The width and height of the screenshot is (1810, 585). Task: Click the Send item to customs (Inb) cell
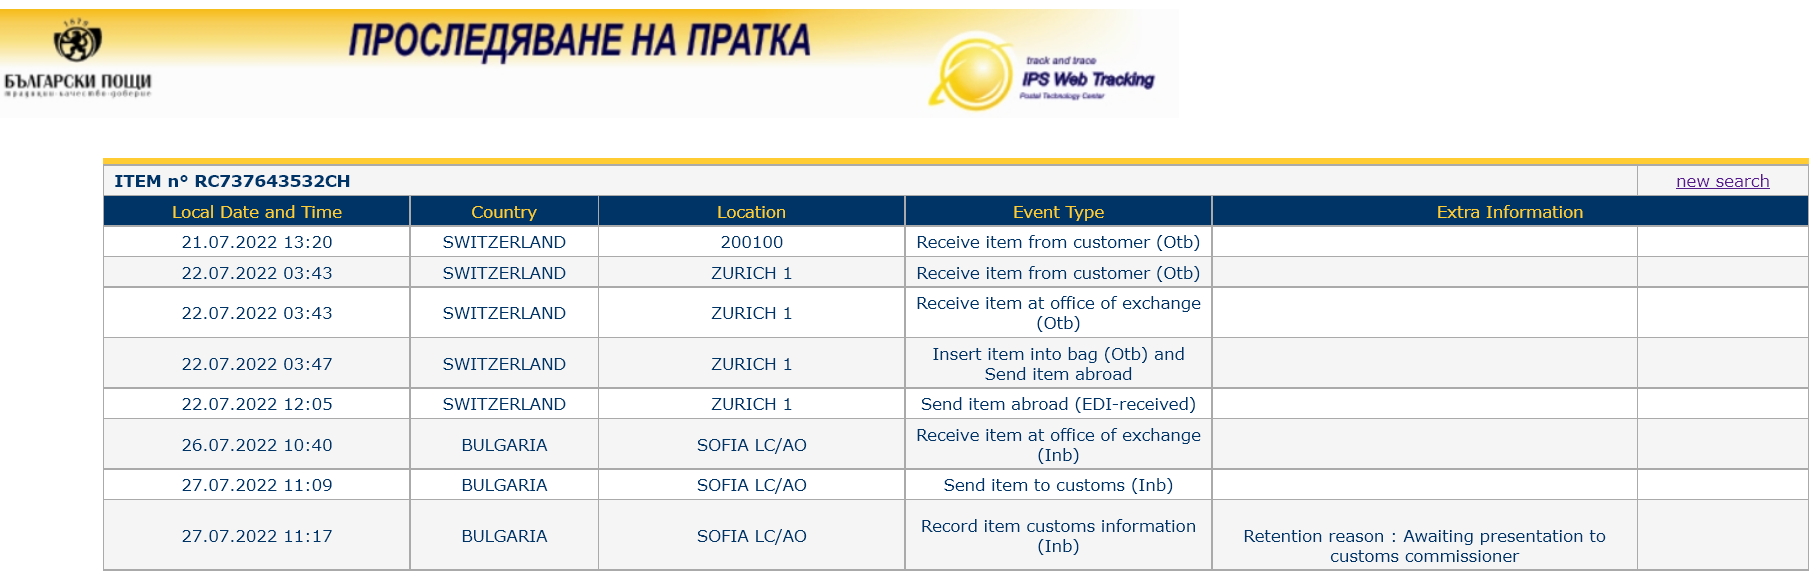(x=1058, y=485)
